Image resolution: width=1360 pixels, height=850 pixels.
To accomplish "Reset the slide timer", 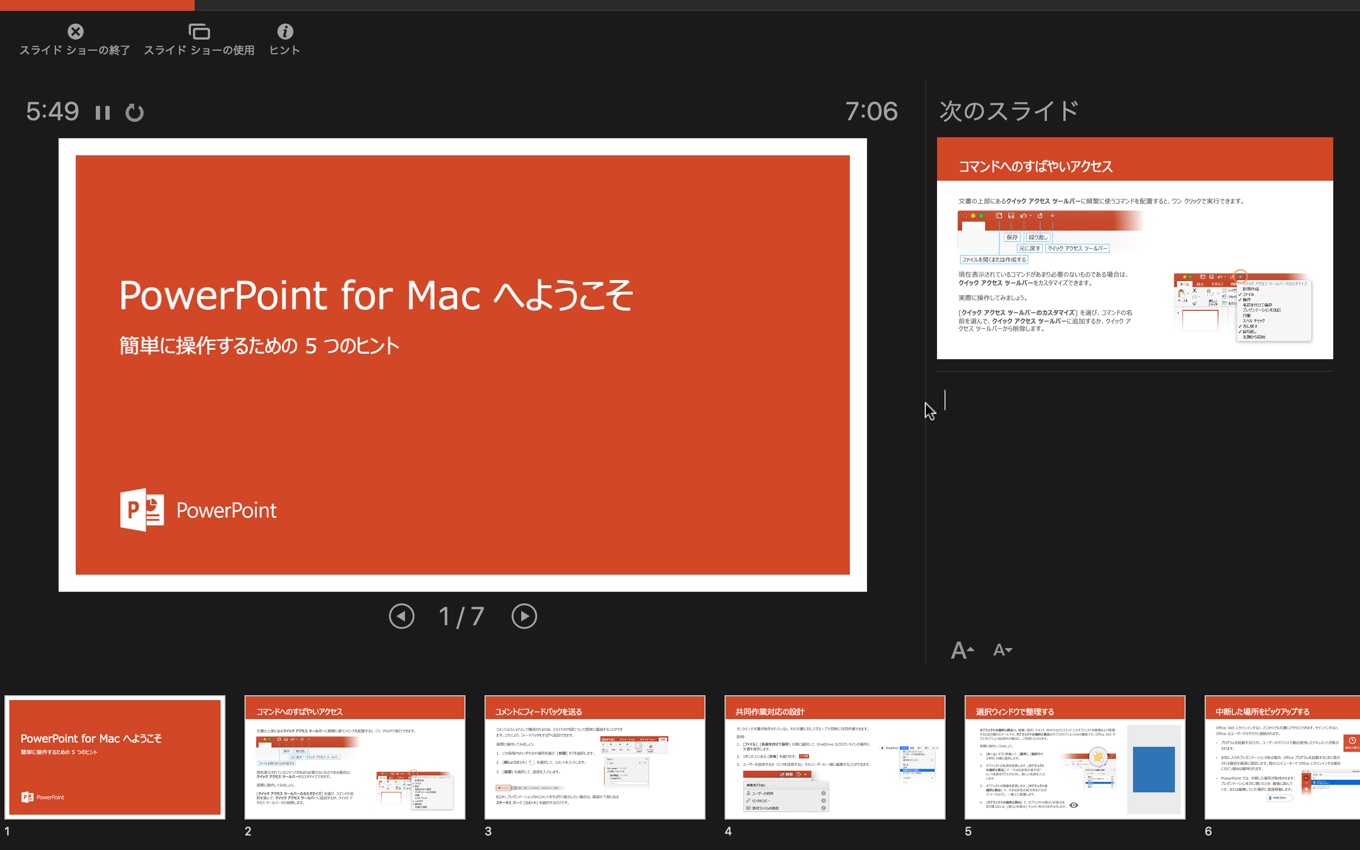I will click(135, 112).
